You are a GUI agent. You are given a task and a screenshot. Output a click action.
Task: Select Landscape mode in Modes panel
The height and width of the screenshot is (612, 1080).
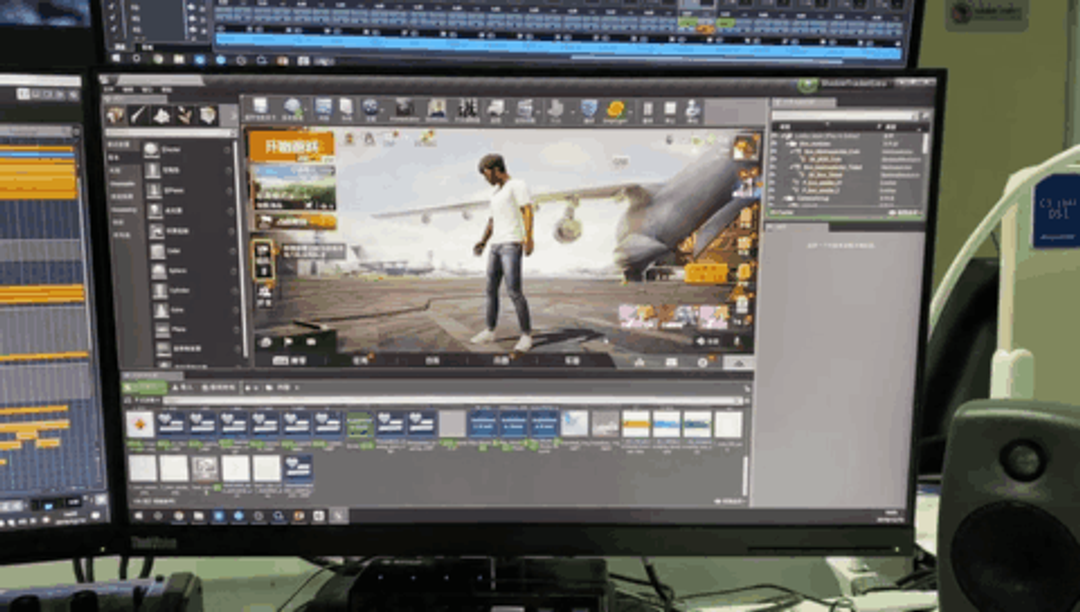point(162,115)
